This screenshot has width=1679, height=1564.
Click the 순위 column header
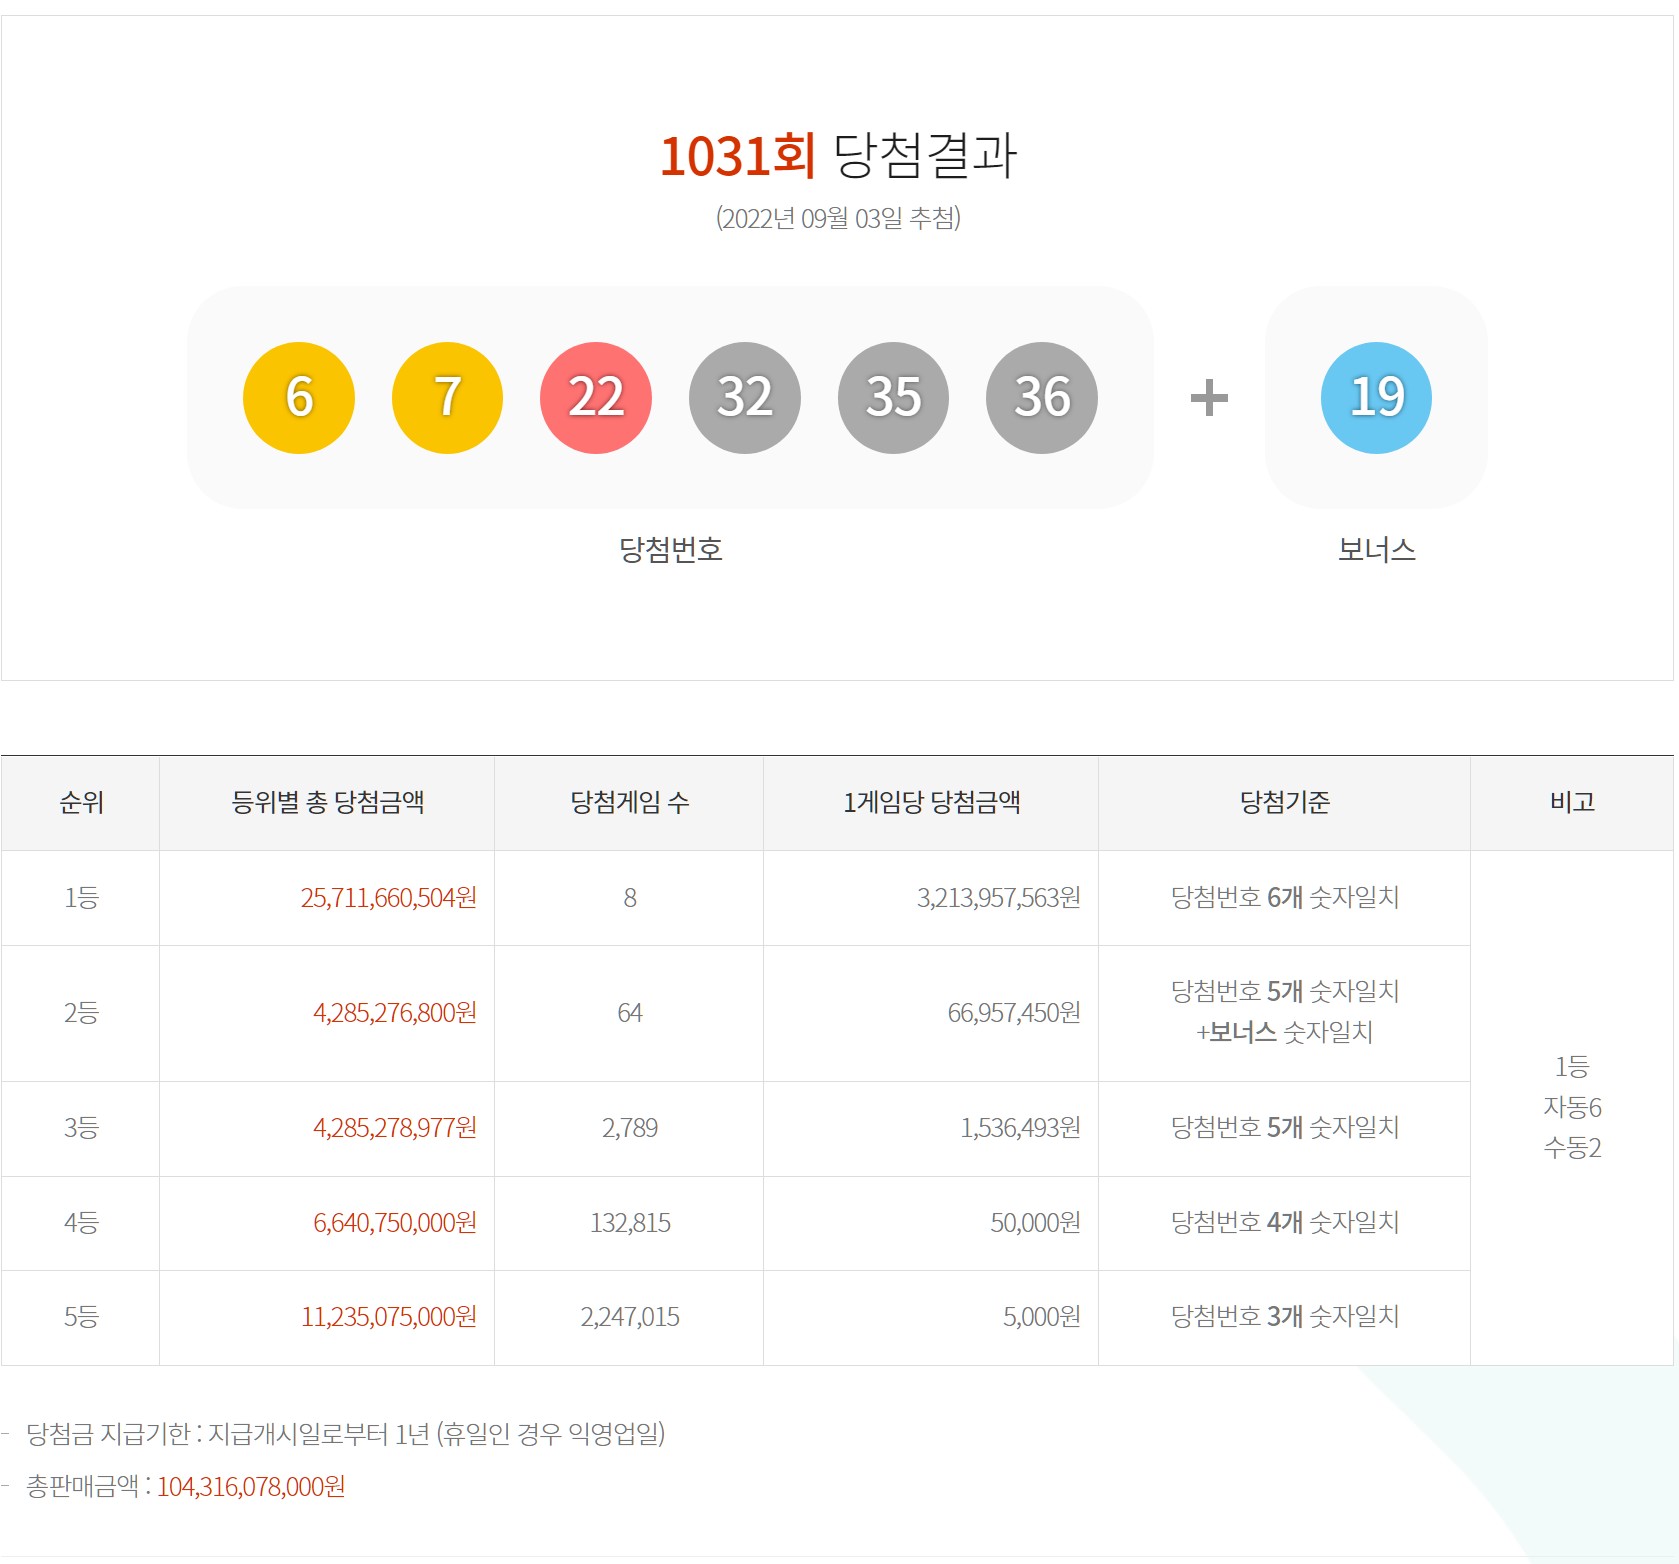click(x=81, y=802)
